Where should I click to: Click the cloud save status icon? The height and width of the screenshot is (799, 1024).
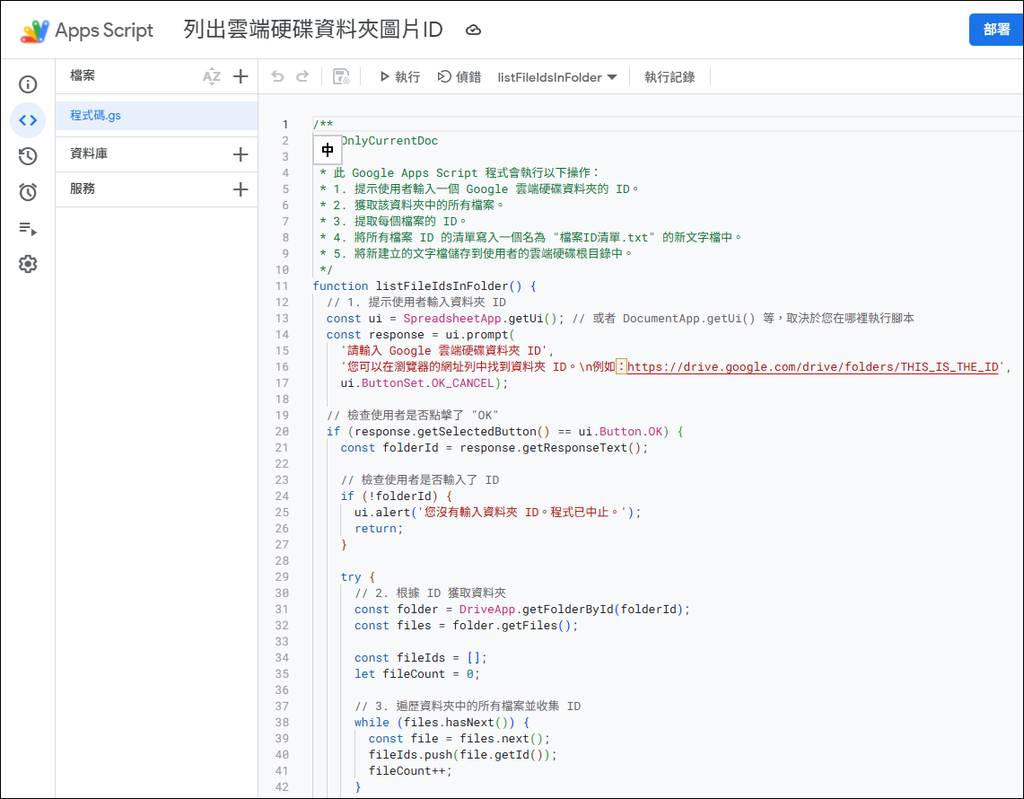pyautogui.click(x=473, y=30)
